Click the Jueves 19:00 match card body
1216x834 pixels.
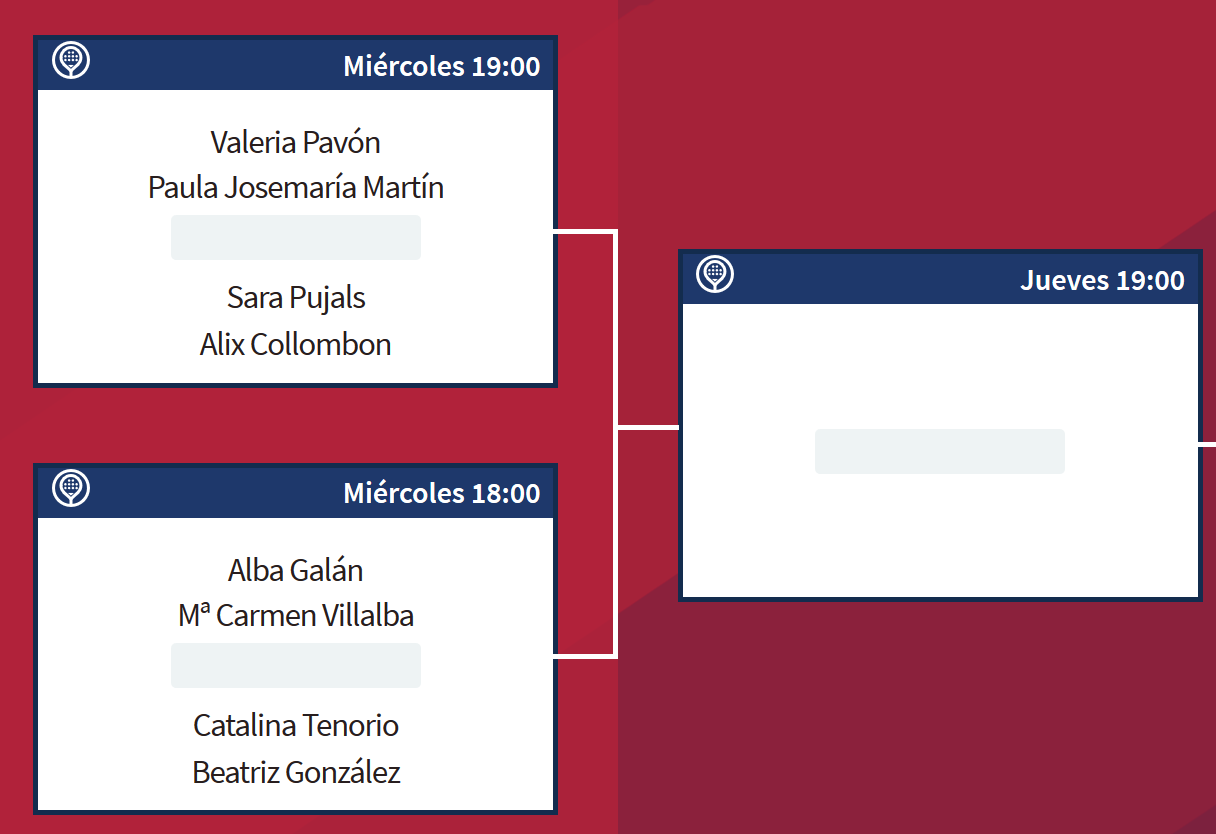point(940,540)
